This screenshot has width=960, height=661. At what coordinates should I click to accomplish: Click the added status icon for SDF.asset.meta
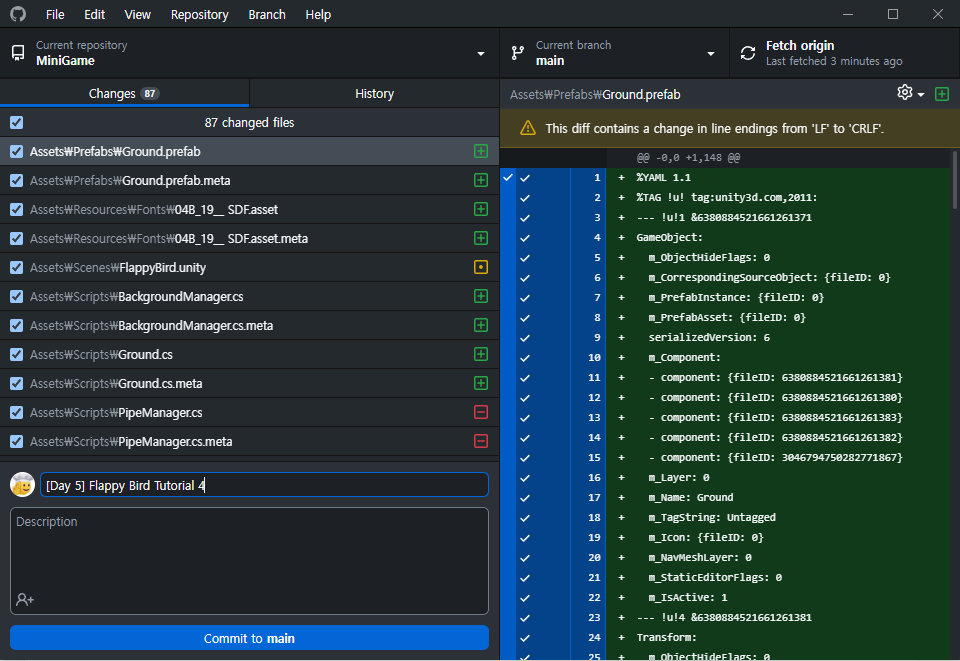pyautogui.click(x=481, y=238)
